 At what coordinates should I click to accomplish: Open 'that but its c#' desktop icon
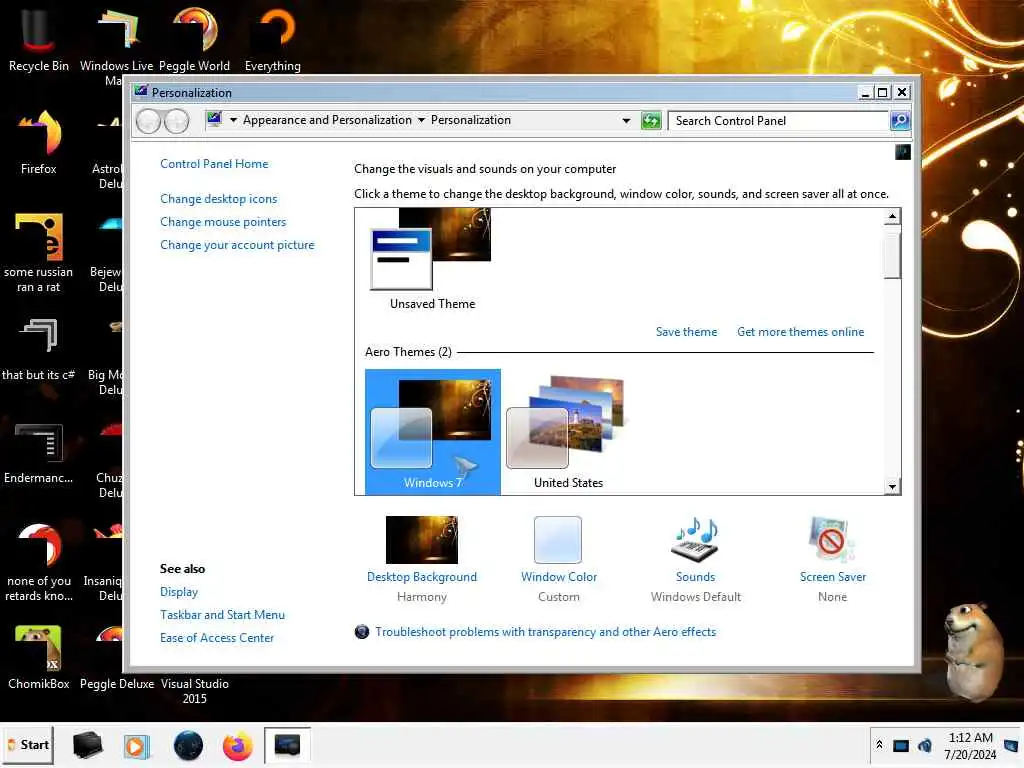pos(39,349)
